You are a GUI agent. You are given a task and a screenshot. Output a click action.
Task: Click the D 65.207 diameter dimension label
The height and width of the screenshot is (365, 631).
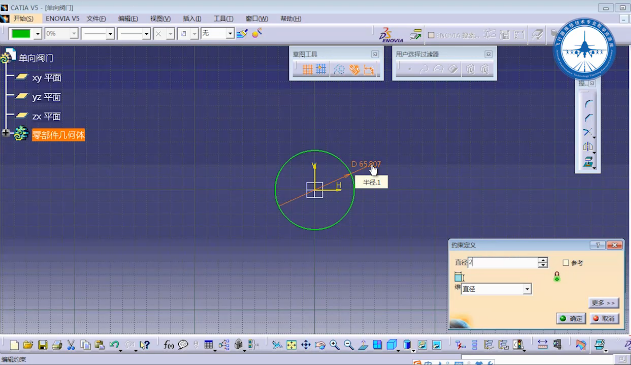pyautogui.click(x=366, y=164)
